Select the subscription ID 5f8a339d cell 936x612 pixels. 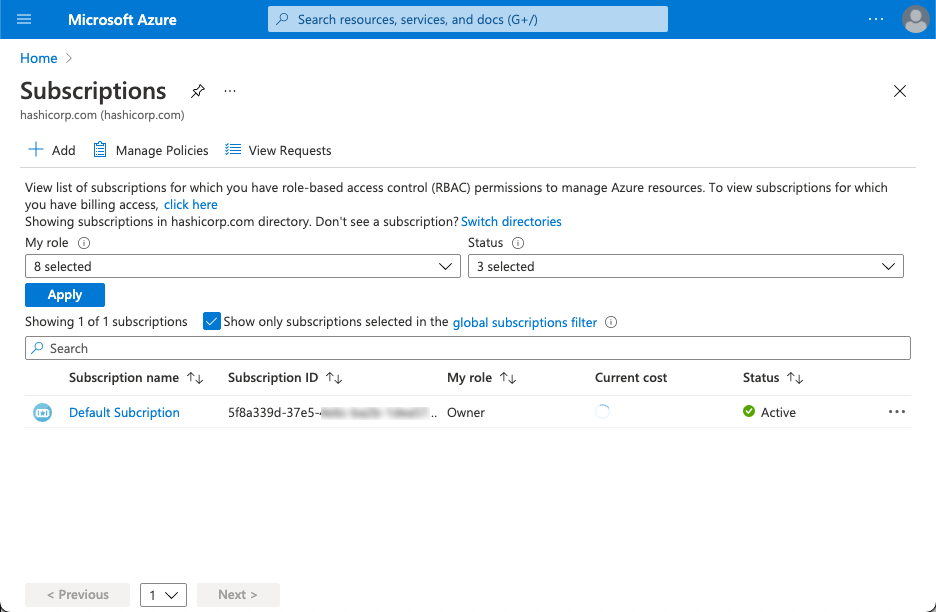click(332, 413)
